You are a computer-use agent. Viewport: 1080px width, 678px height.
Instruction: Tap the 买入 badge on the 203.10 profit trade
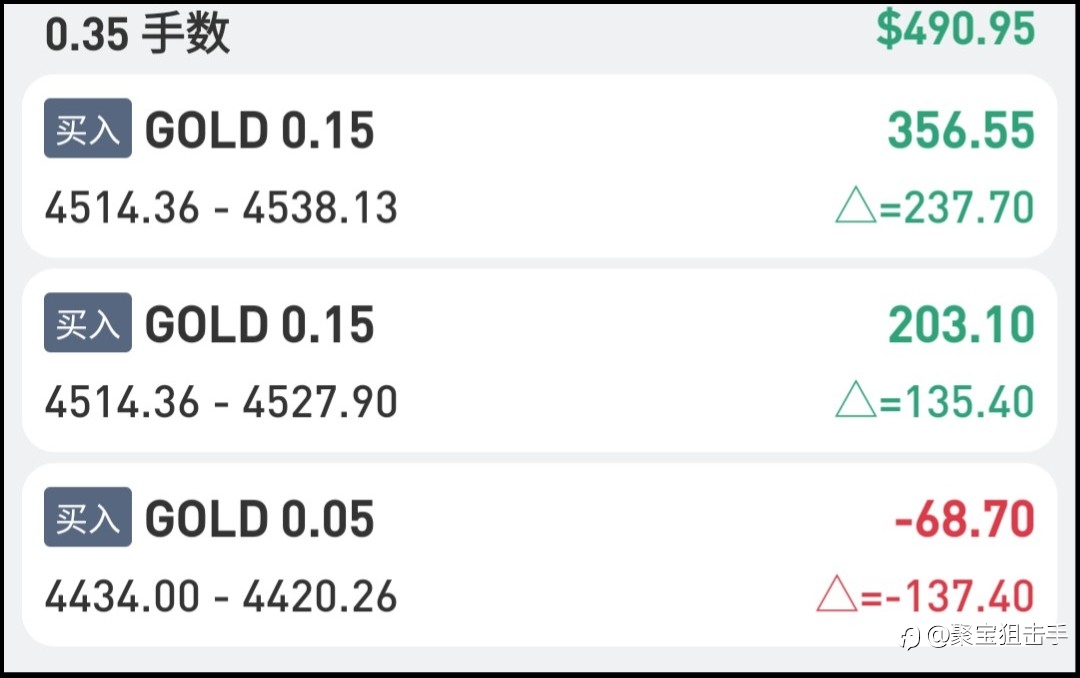88,323
